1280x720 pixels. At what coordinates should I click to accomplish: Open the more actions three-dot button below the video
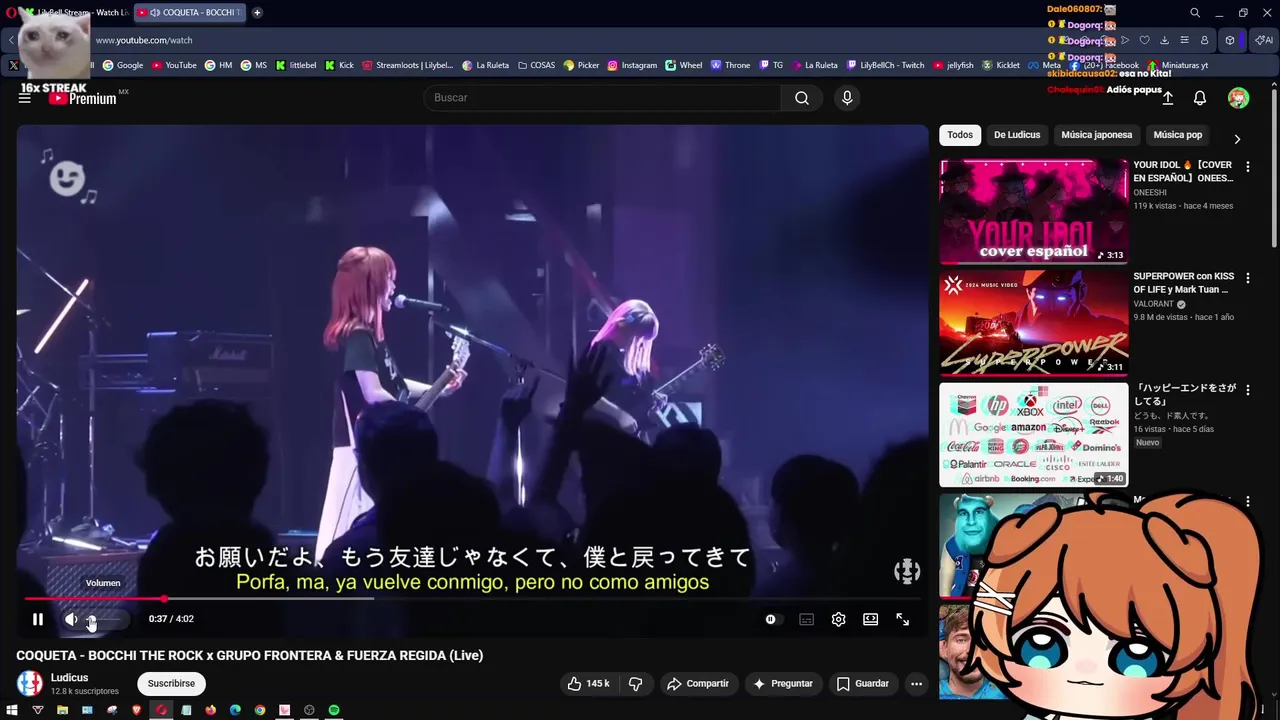point(916,684)
